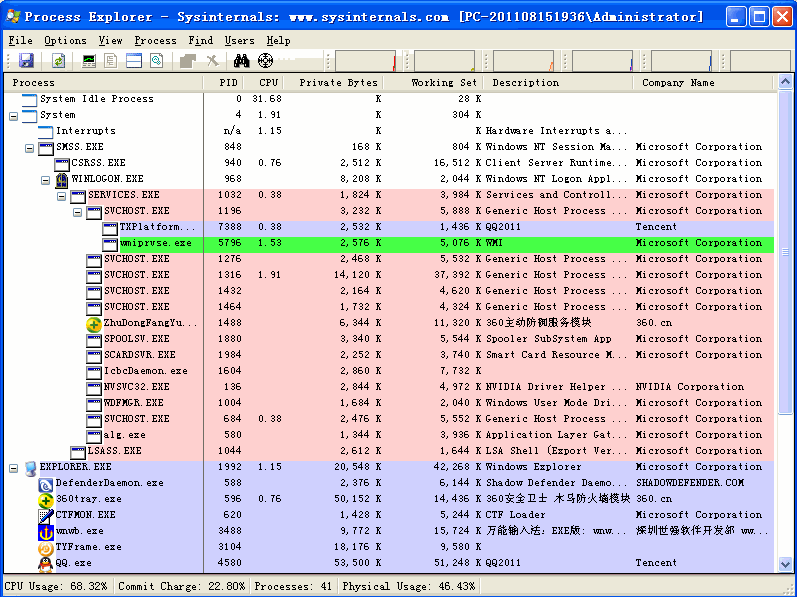Sort by the CPU column header
Screen dimensions: 797x597
268,83
